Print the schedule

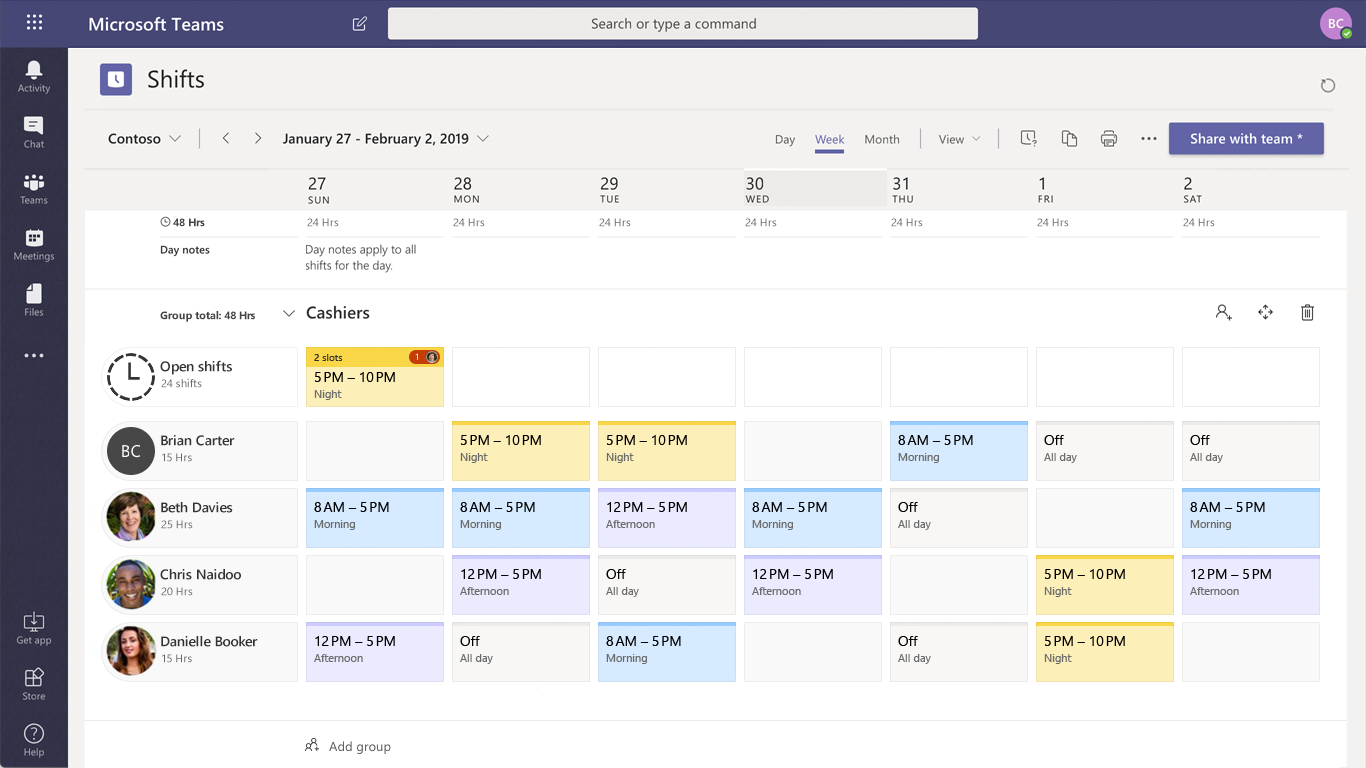(1109, 139)
